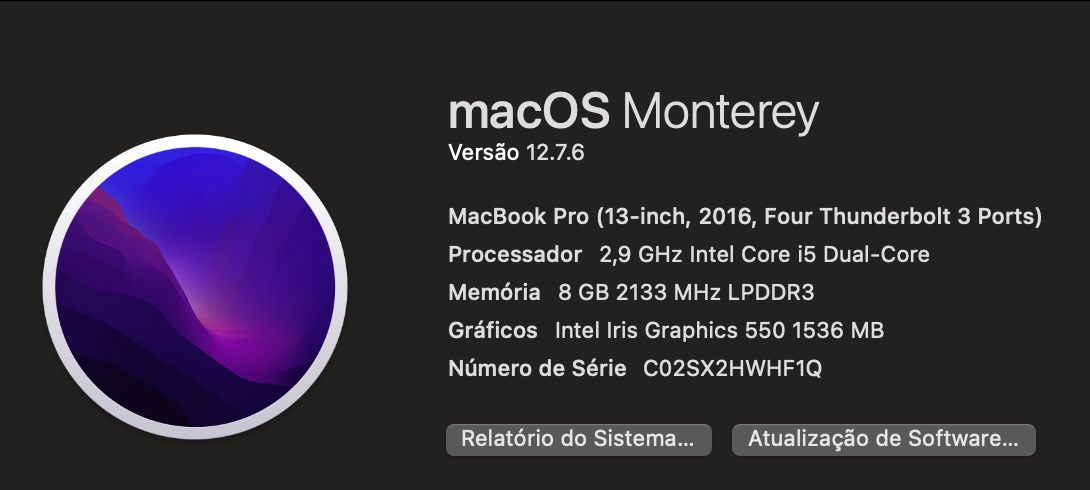1090x490 pixels.
Task: Click the macOS Monterey wallpaper icon
Action: tap(195, 287)
